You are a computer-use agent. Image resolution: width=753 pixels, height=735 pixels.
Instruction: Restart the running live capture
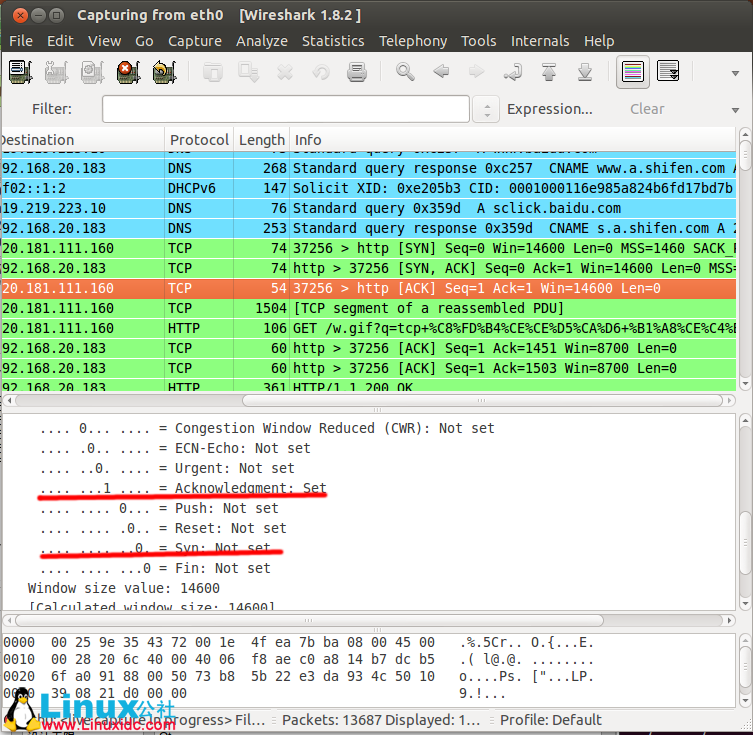coord(164,72)
